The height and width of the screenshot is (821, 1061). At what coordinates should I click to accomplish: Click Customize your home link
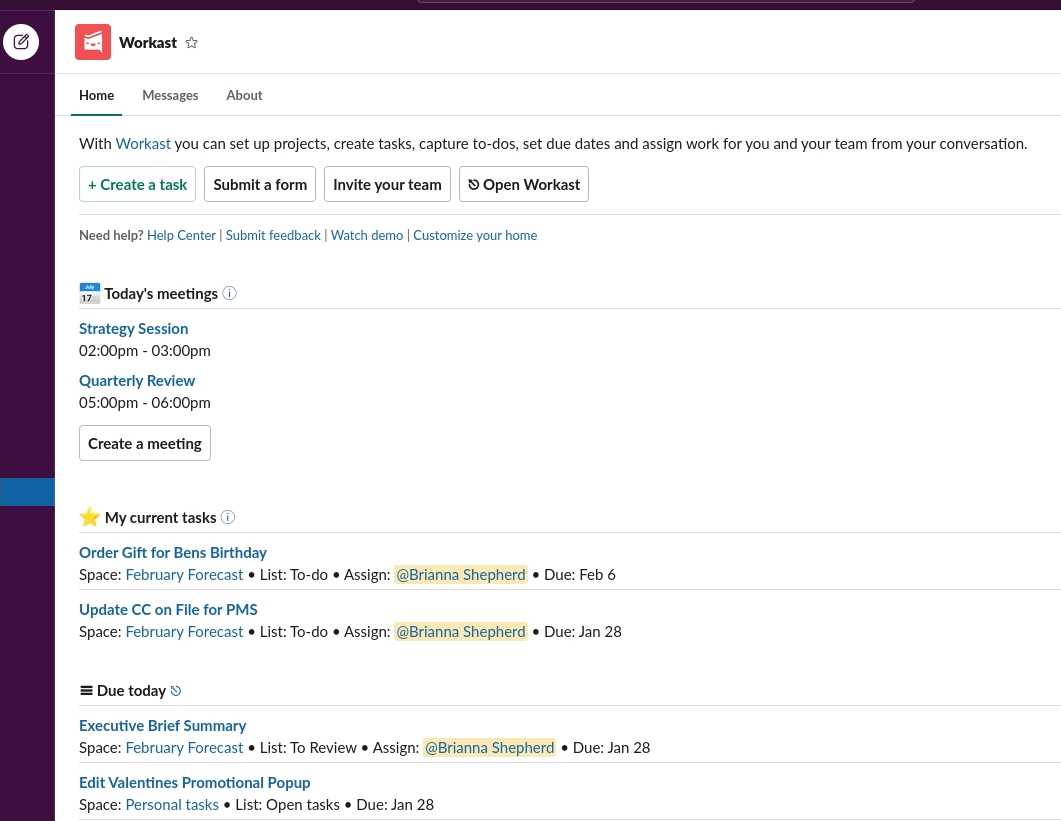pos(475,236)
